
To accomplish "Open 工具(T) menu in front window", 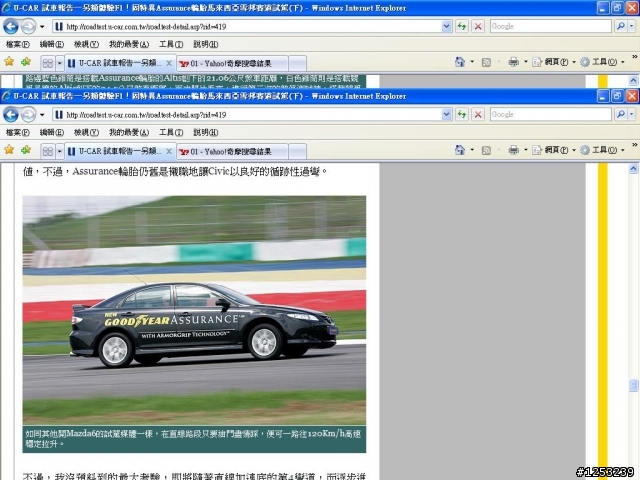I will pyautogui.click(x=171, y=132).
